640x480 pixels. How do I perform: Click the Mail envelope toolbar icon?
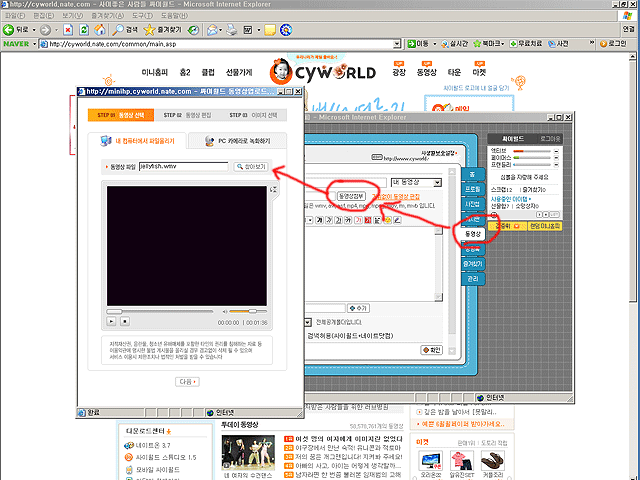212,30
